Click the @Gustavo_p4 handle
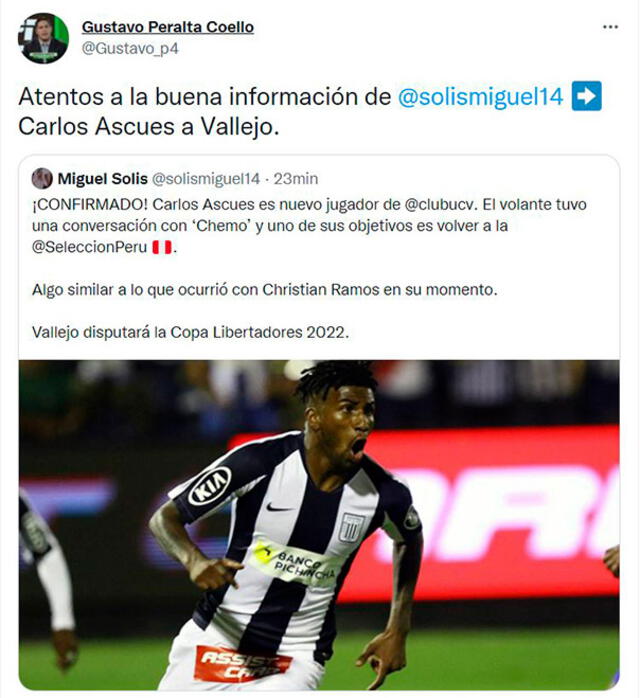 [x=130, y=48]
